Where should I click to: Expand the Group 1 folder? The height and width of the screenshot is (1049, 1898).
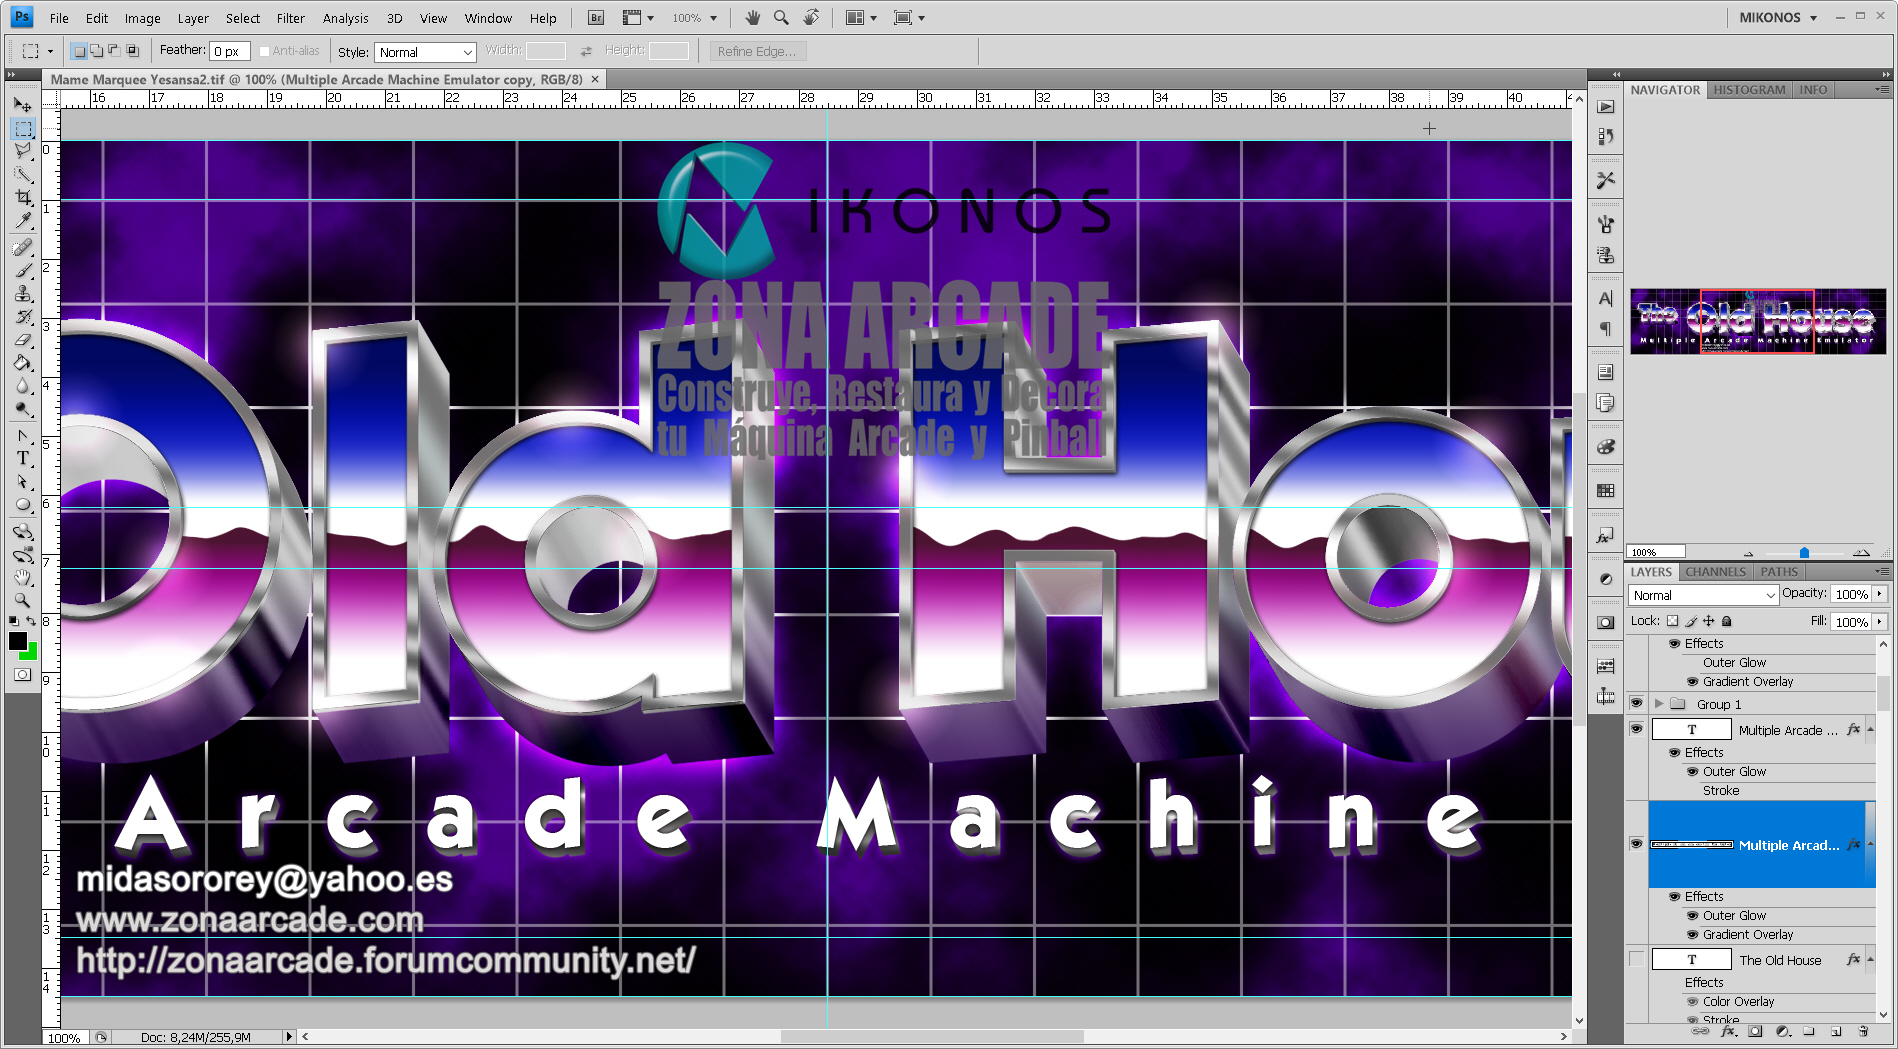point(1659,704)
